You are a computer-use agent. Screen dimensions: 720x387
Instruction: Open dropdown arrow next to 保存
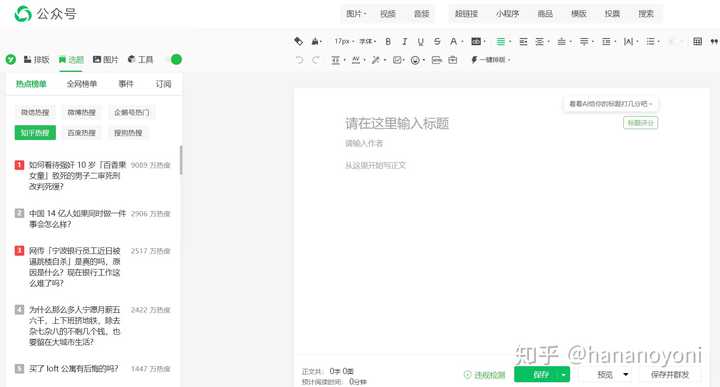pos(563,375)
